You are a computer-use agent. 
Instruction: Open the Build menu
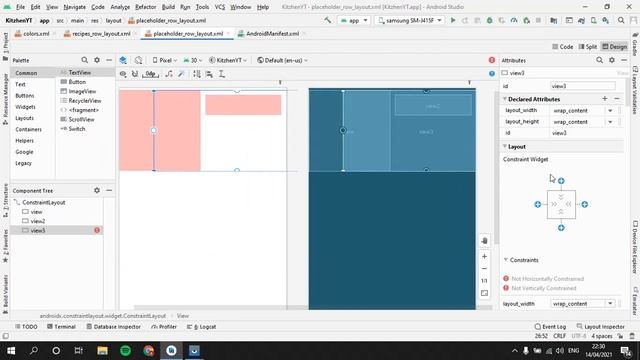(168, 7)
